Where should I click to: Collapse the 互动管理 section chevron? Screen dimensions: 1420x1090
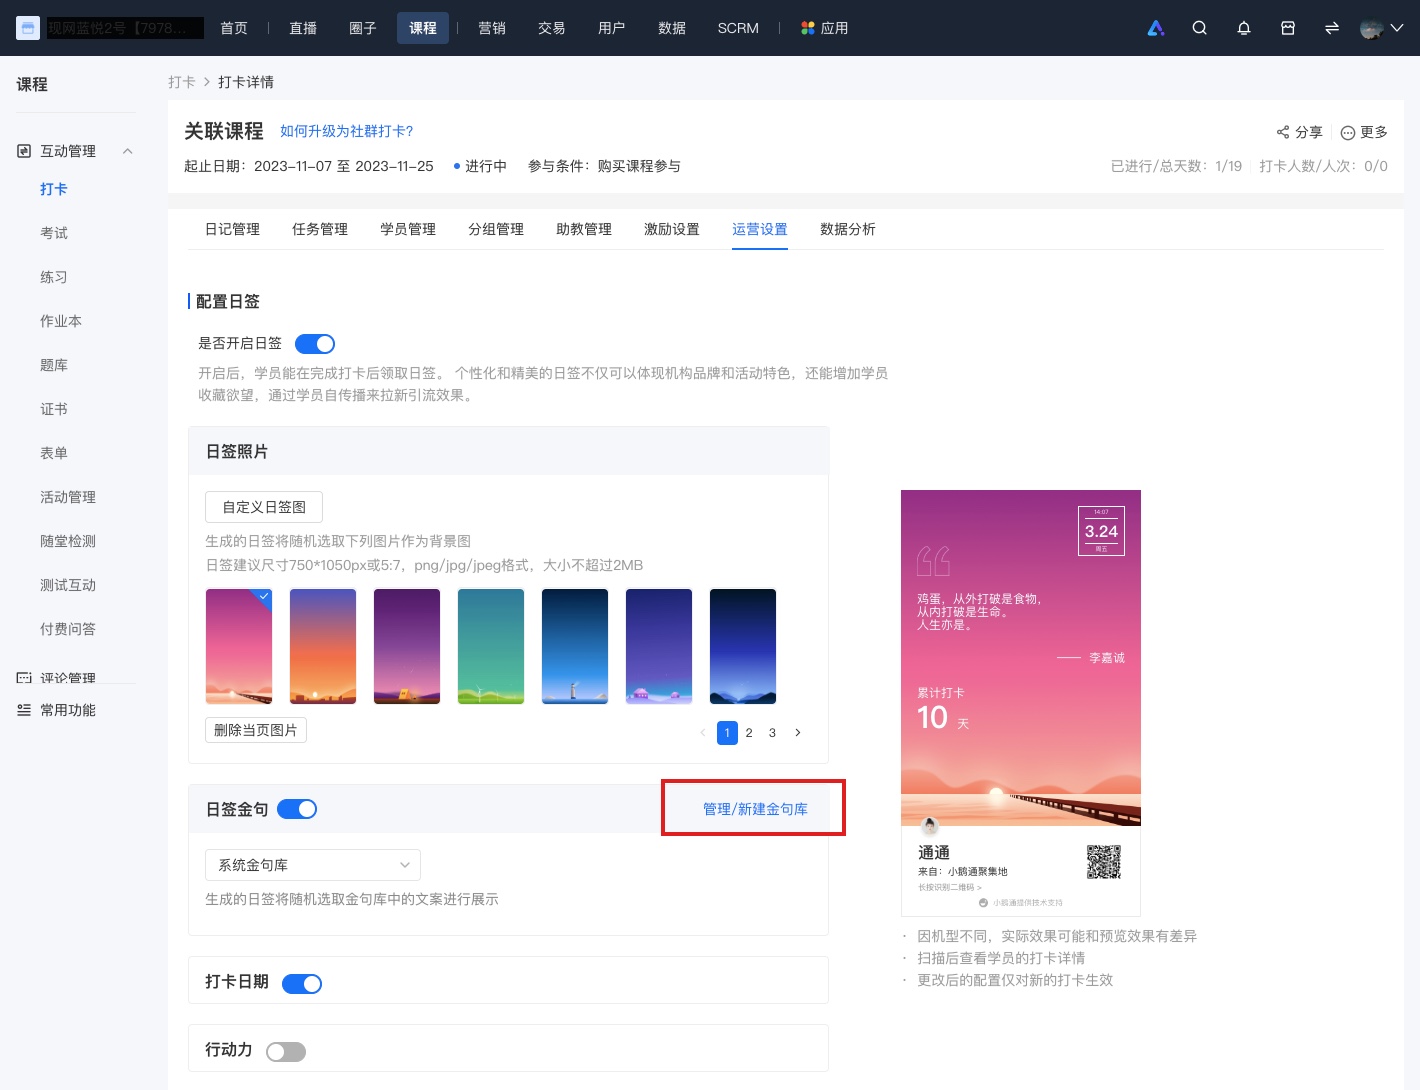tap(127, 151)
